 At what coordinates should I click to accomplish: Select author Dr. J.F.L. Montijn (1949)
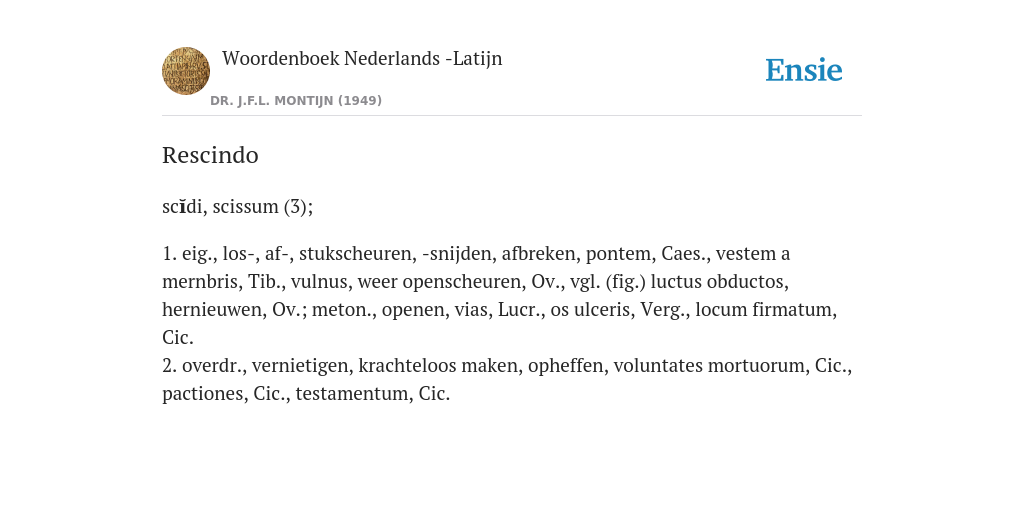296,101
